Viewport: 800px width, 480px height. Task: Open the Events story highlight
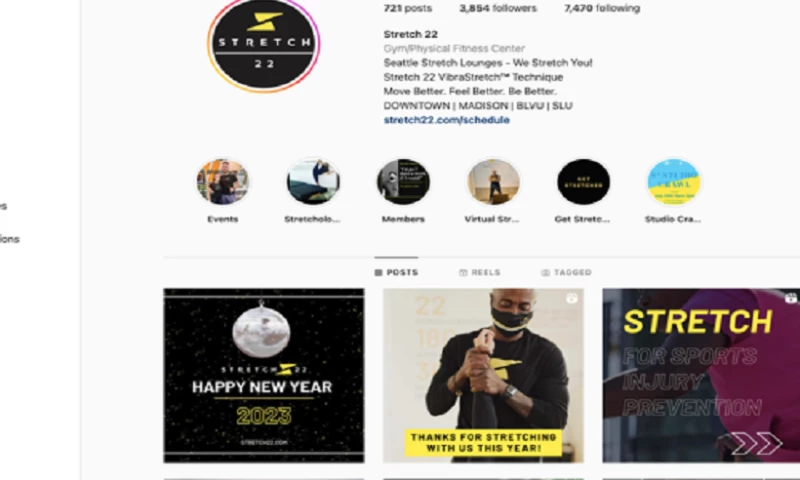(222, 182)
